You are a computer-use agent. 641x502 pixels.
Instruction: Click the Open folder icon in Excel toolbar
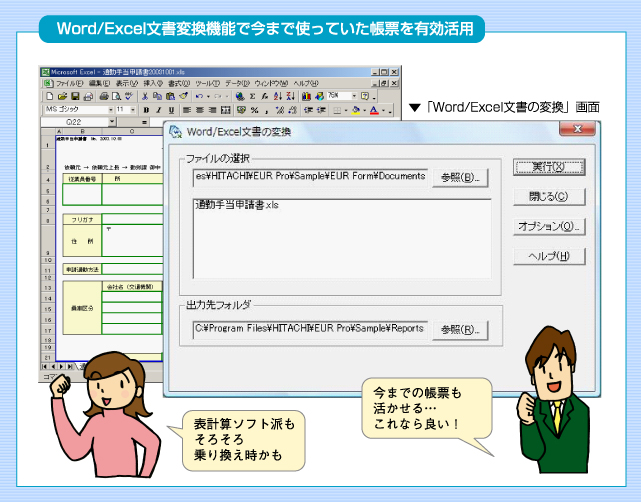(x=62, y=96)
